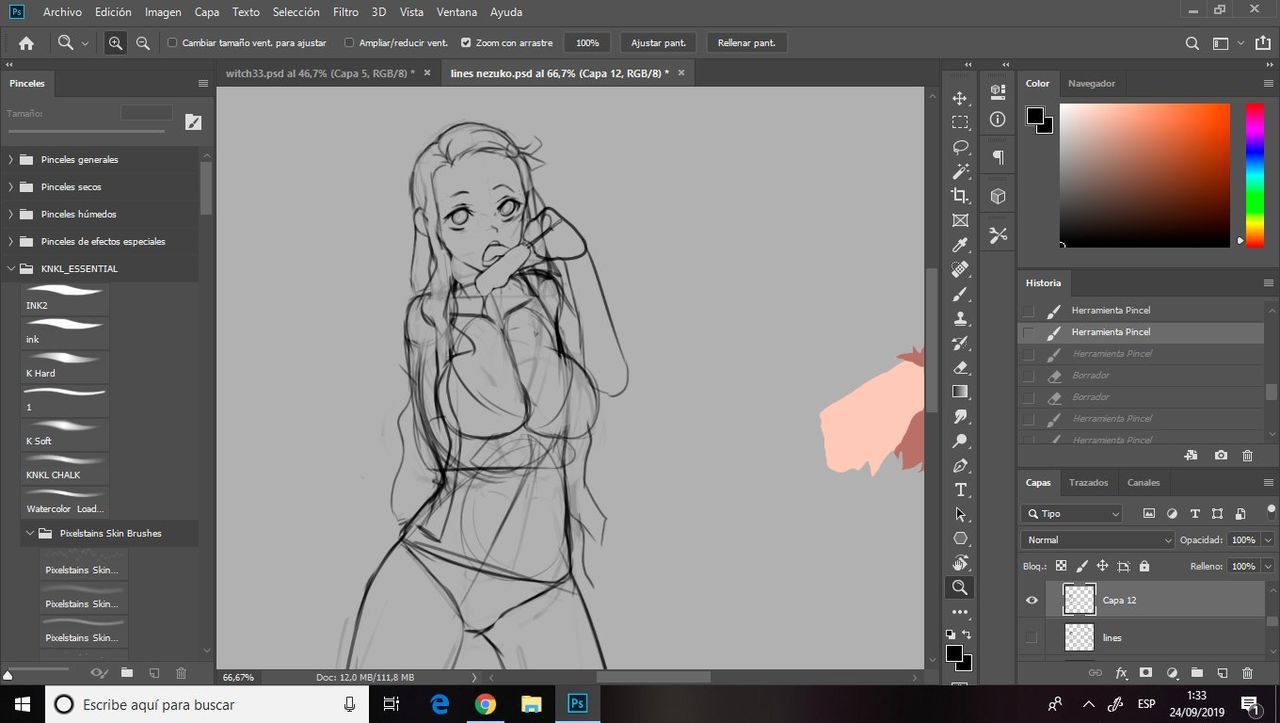Toggle lock transparent pixels
The image size is (1280, 723).
coord(1061,566)
